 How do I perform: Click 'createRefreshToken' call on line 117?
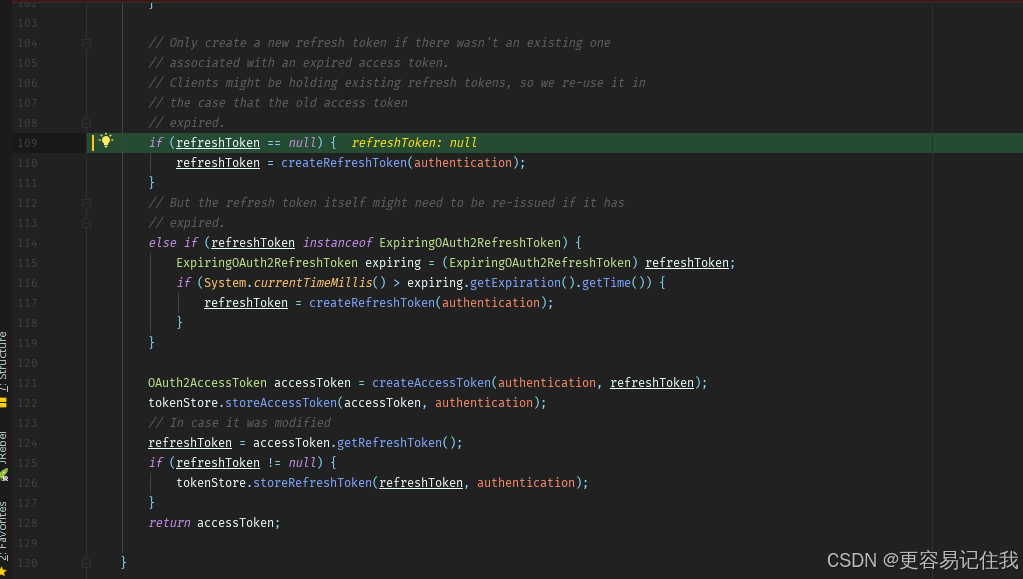(x=372, y=303)
